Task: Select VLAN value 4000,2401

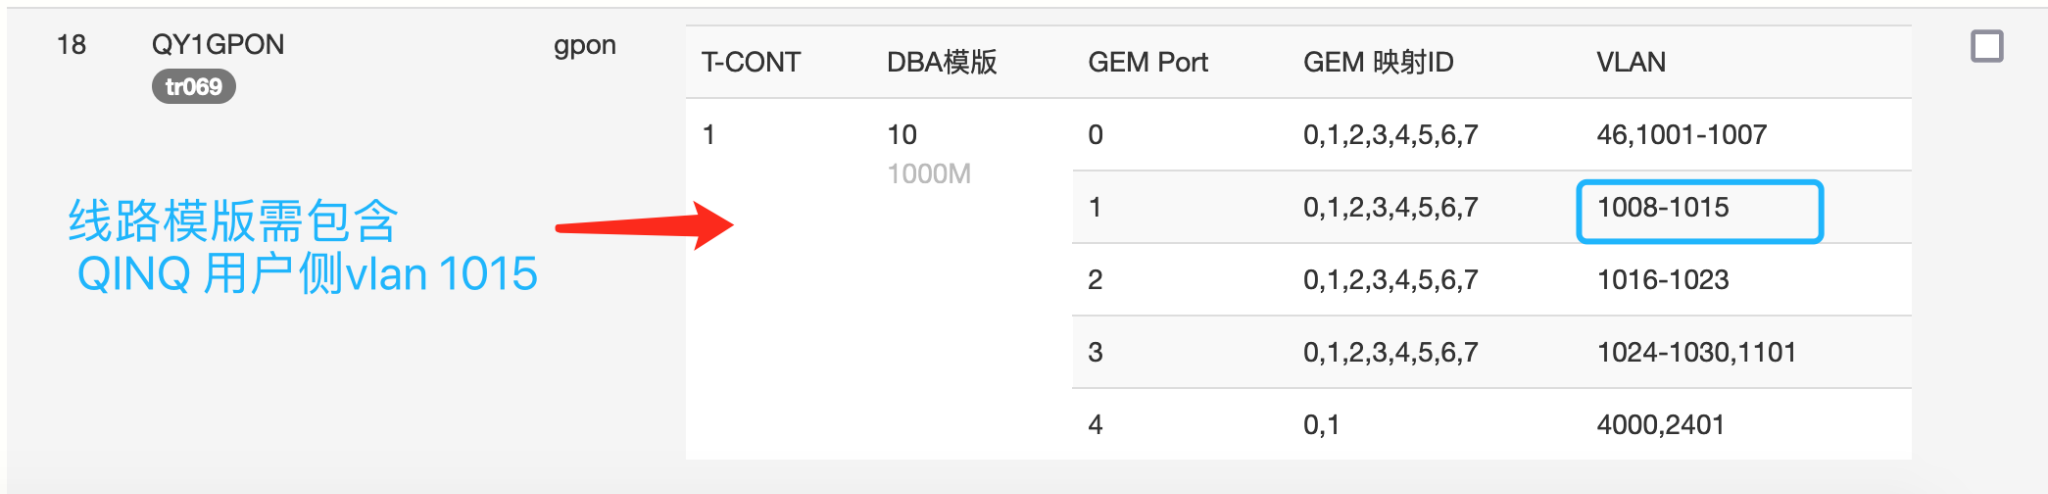Action: pos(1660,425)
